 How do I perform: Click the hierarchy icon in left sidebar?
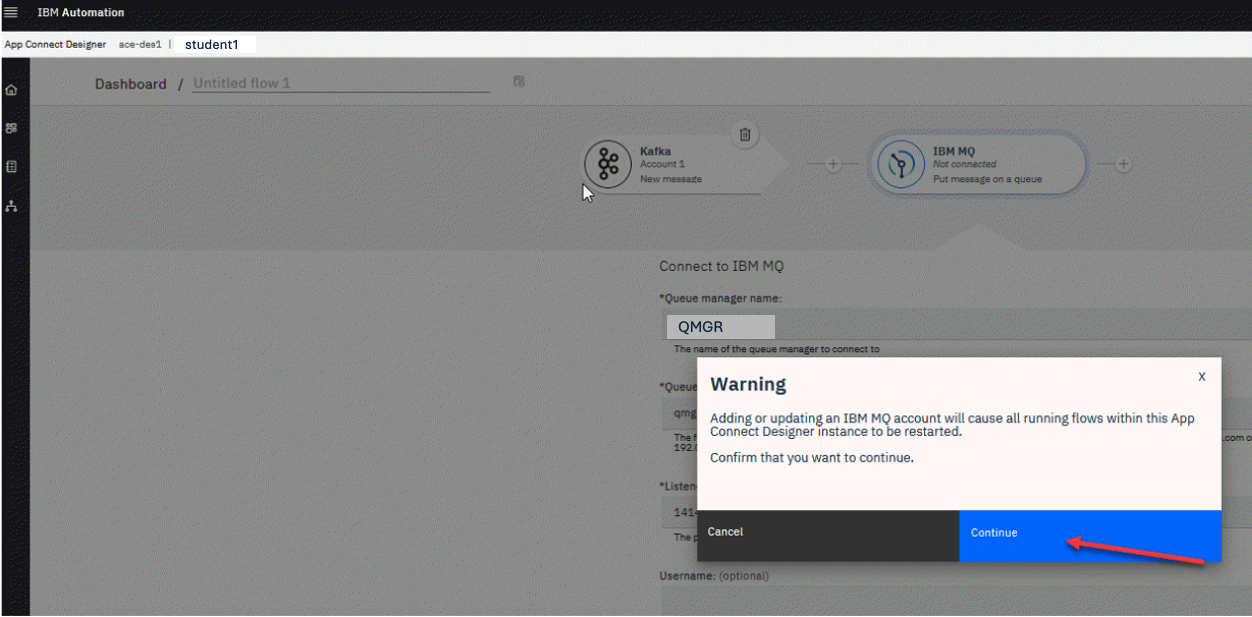(x=11, y=206)
